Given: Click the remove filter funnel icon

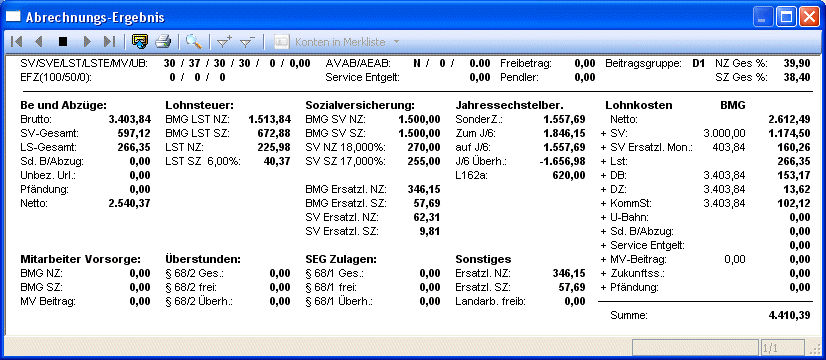Looking at the screenshot, I should pos(247,41).
